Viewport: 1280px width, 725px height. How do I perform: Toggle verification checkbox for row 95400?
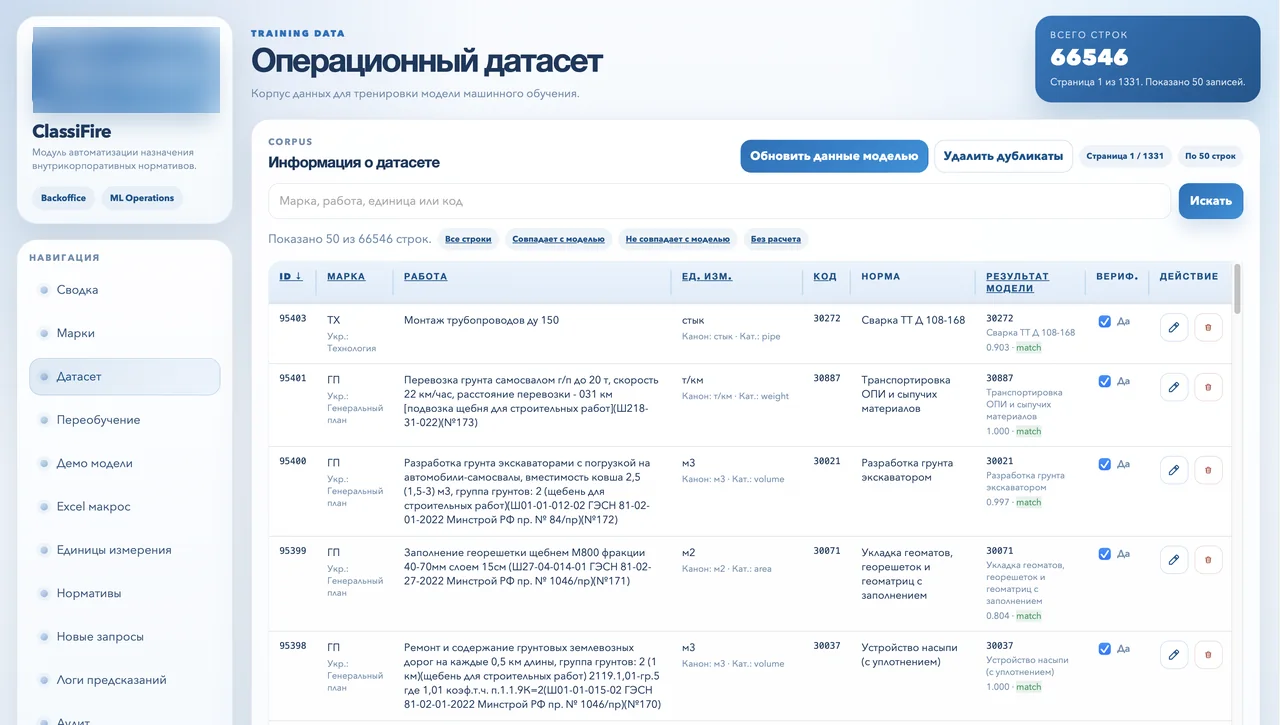click(1105, 464)
